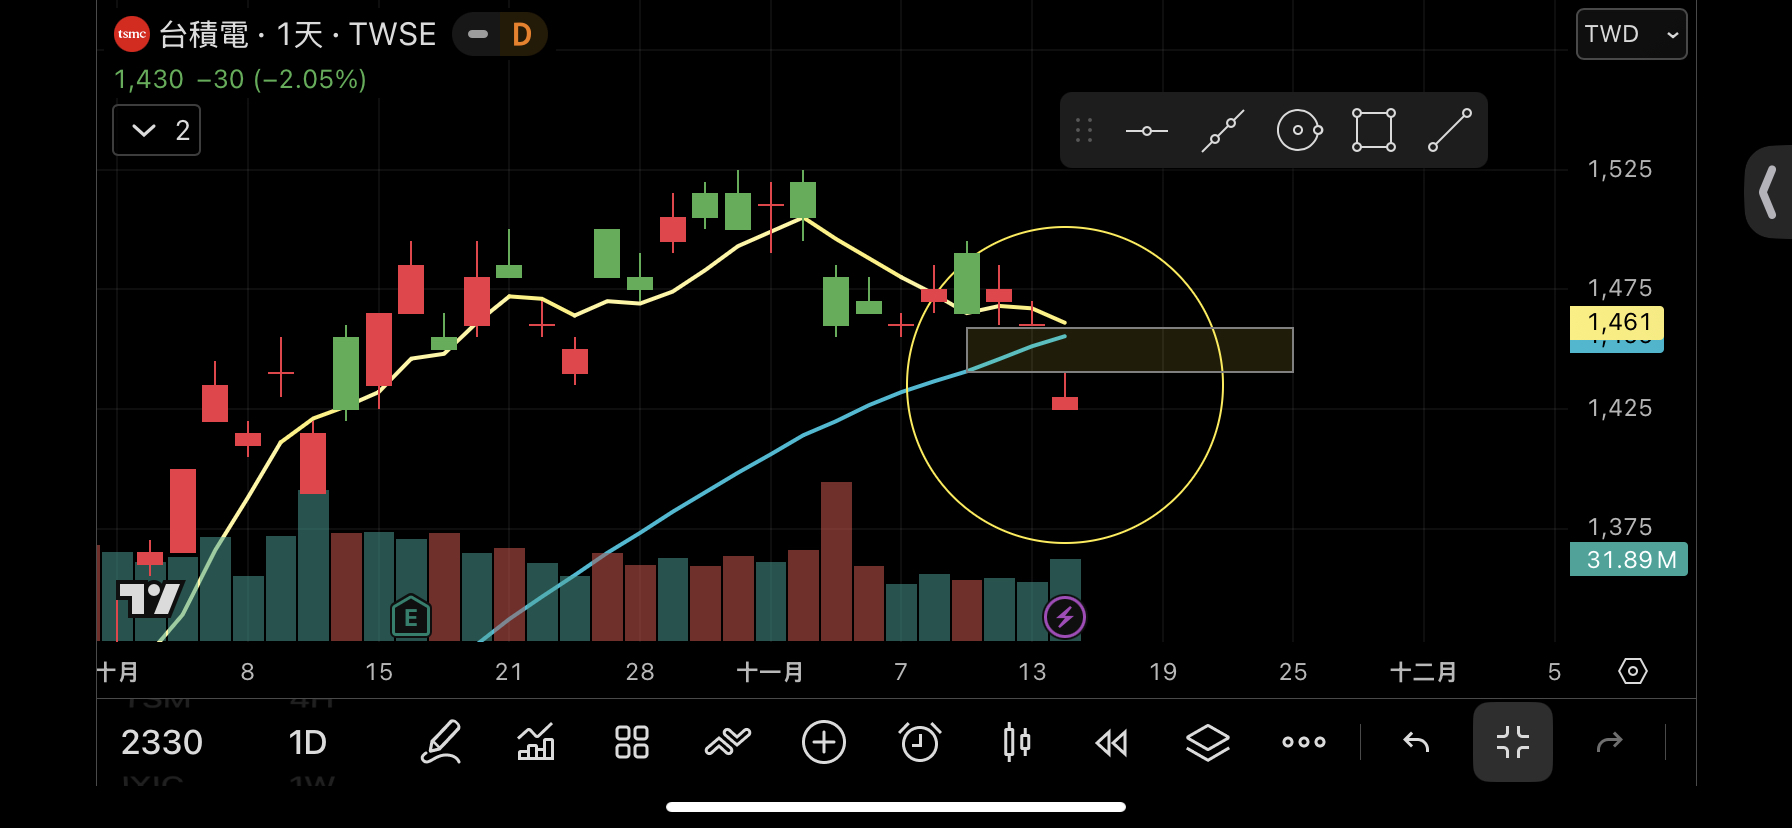Select the trend line drawing tool

(1222, 131)
